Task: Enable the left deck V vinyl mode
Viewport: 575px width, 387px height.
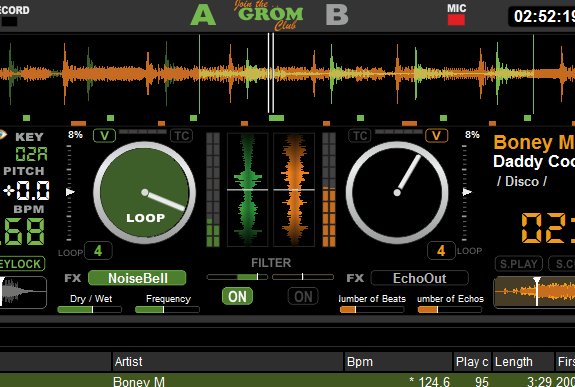Action: (x=105, y=136)
